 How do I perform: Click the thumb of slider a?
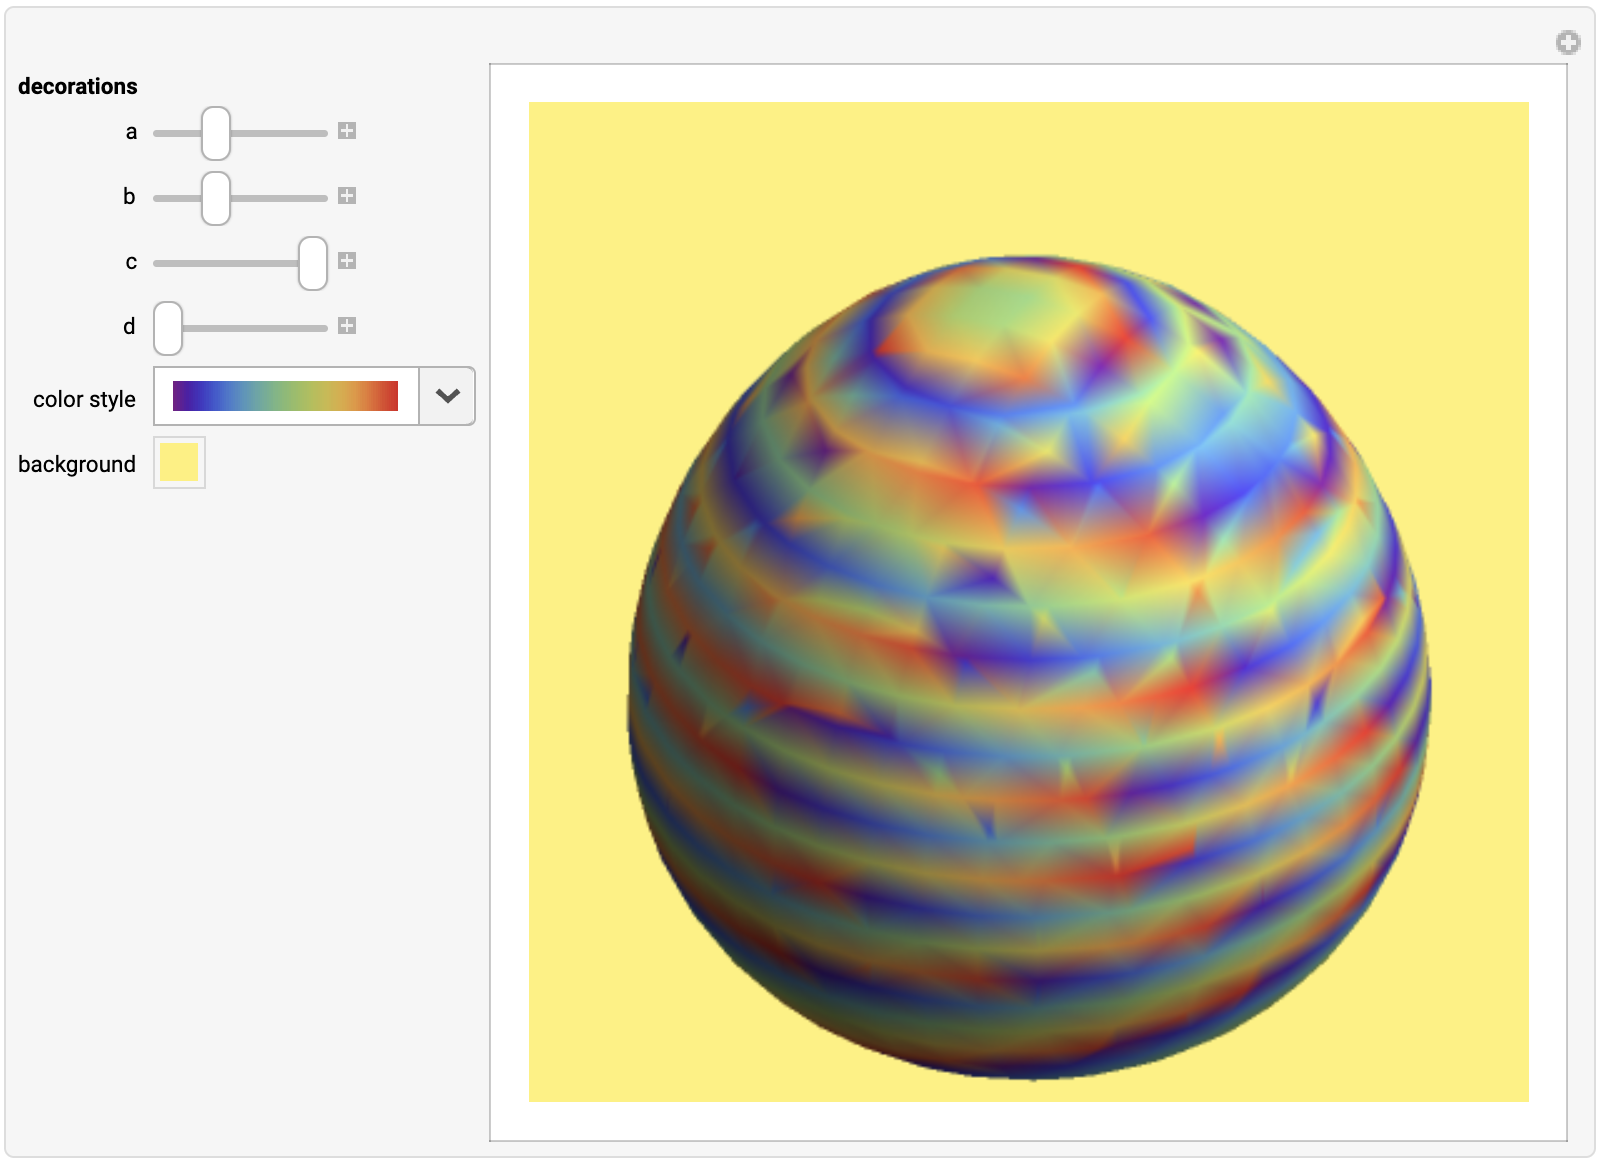215,131
